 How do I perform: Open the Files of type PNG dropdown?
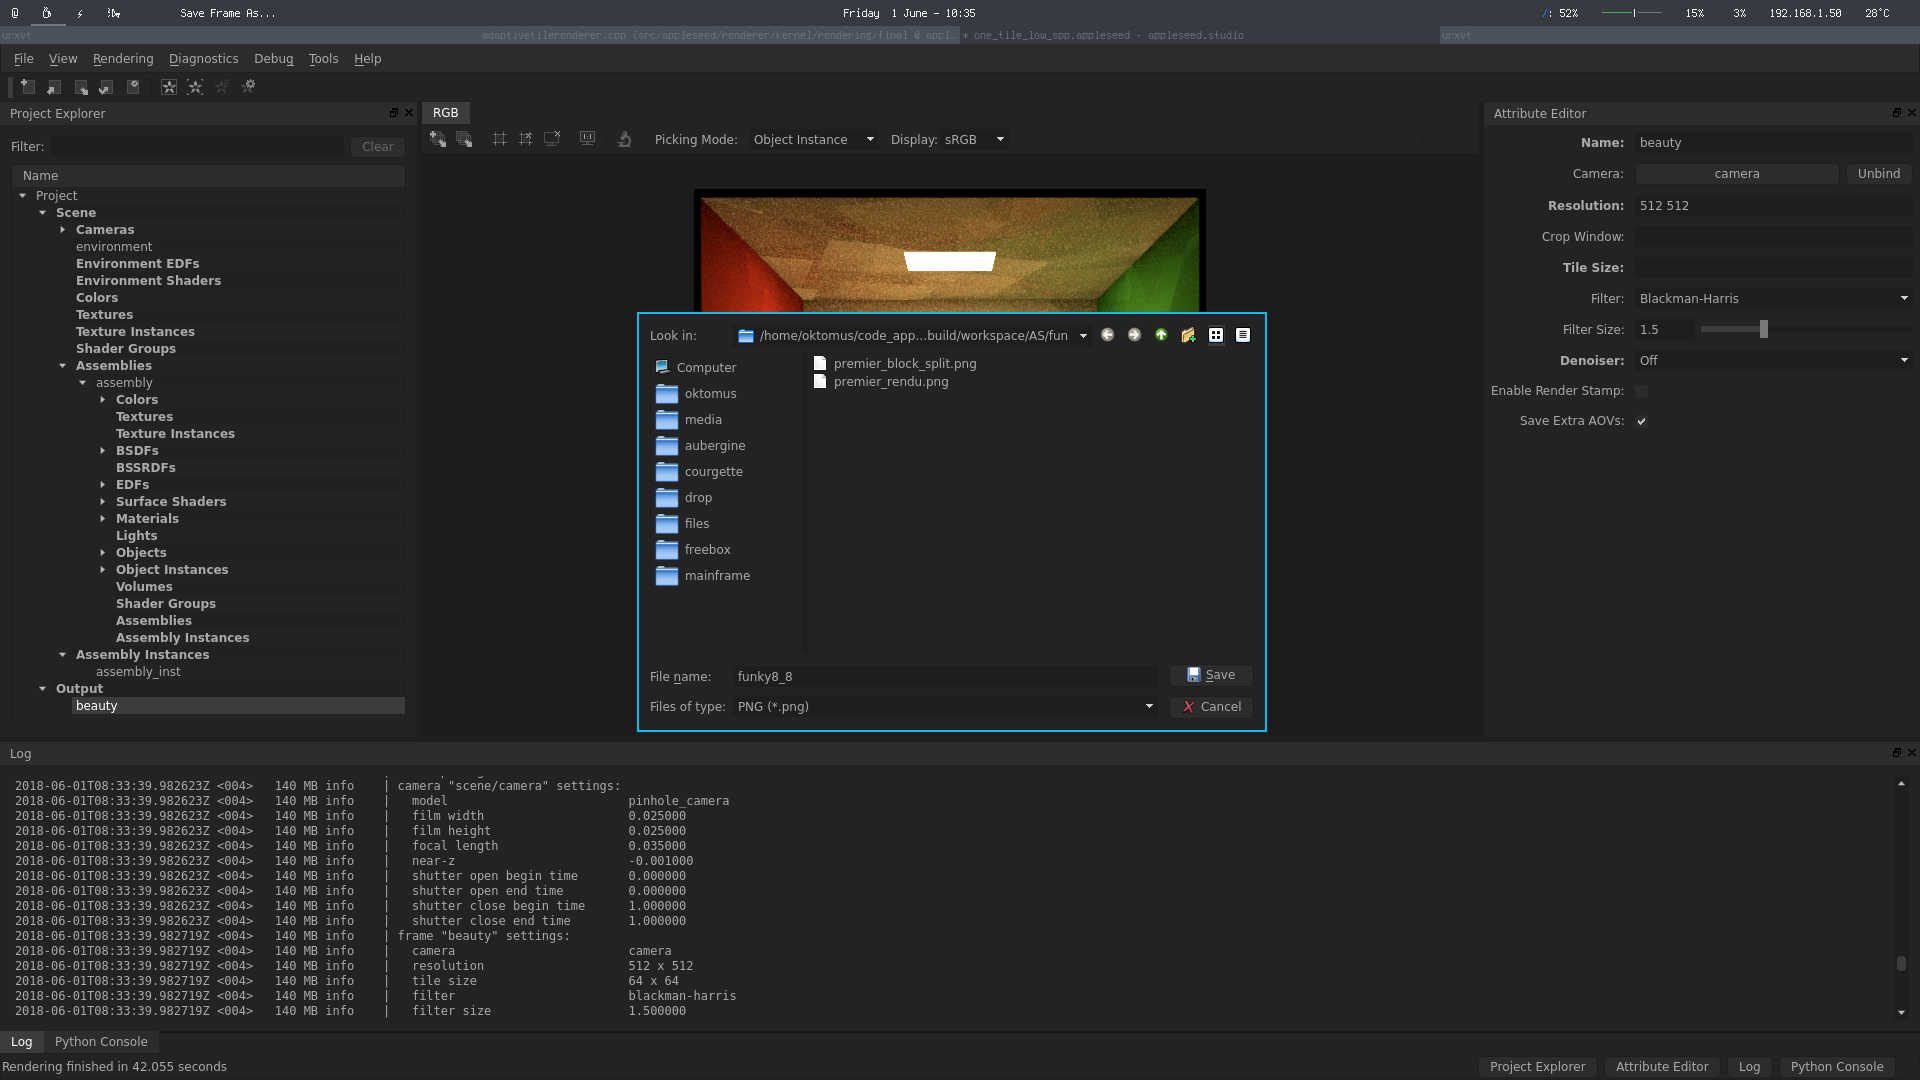[944, 706]
